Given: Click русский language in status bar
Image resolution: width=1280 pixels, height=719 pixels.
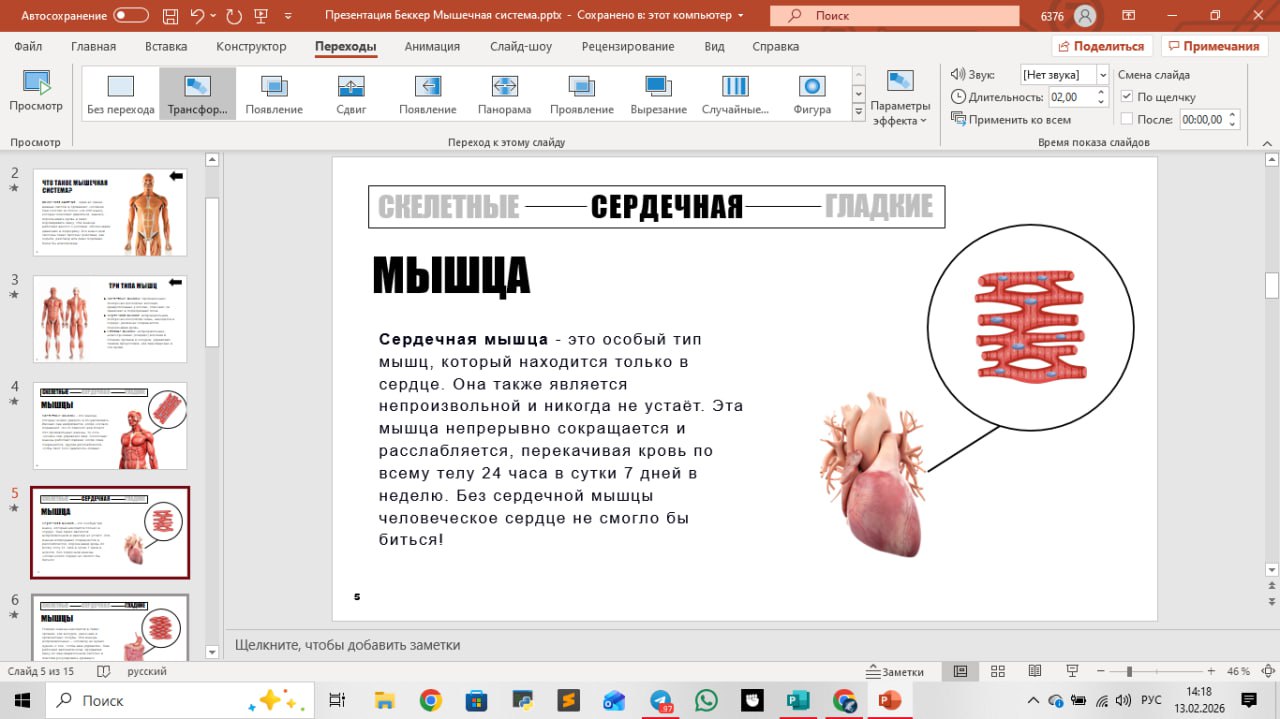Looking at the screenshot, I should (x=146, y=671).
